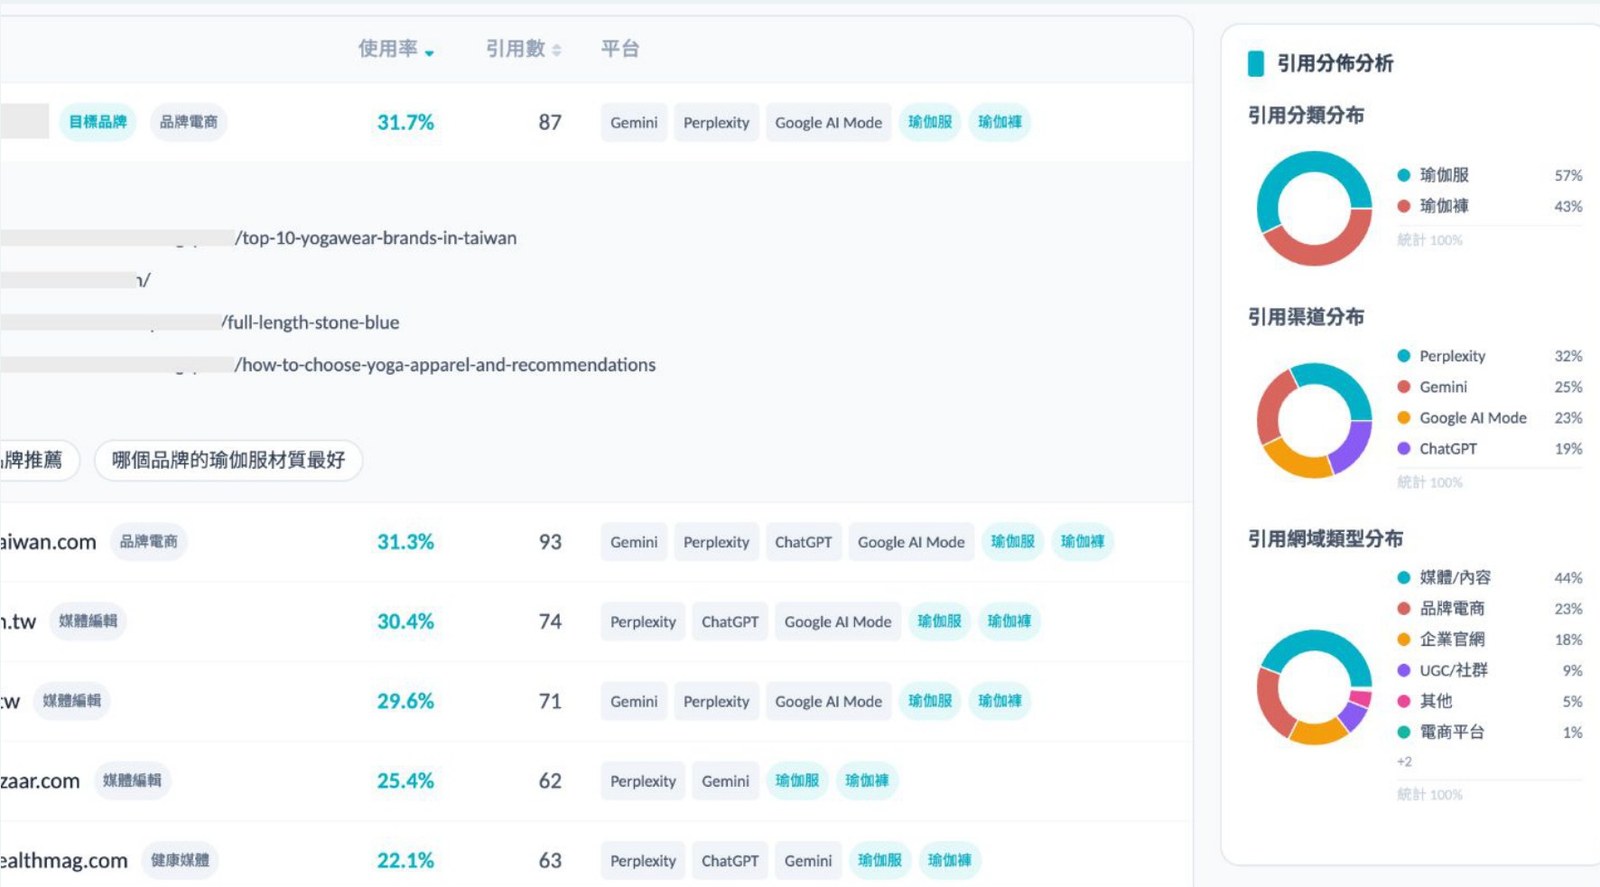Click red legend dot for 瑜伽褲

[x=1404, y=206]
